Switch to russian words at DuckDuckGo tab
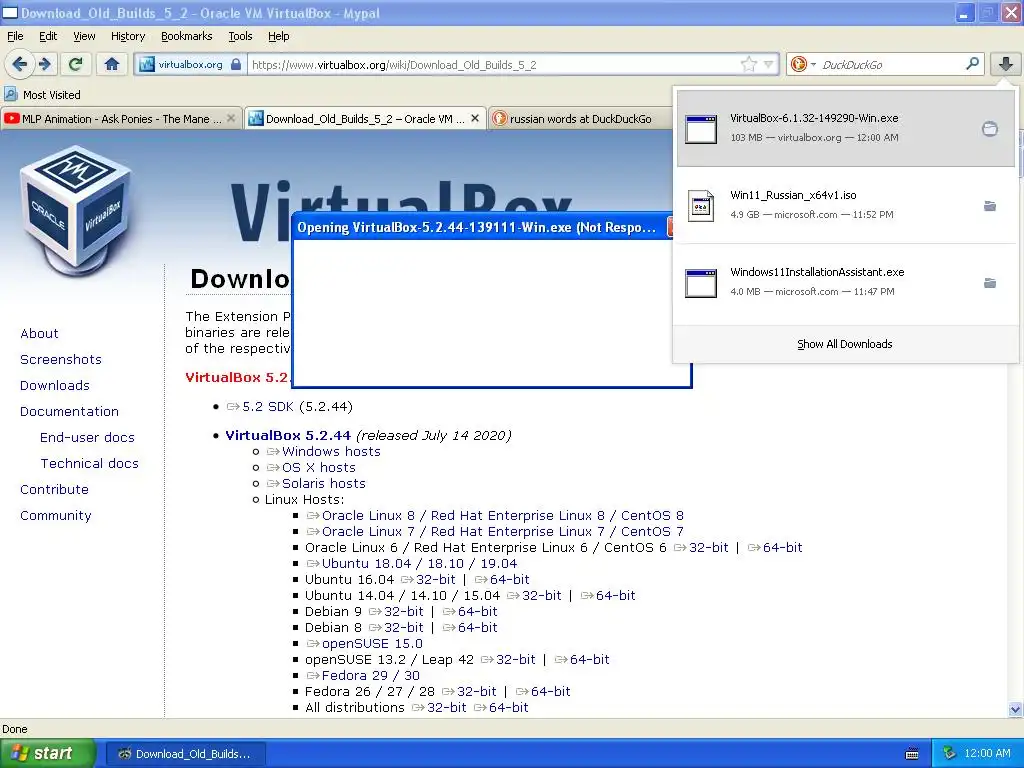This screenshot has height=768, width=1024. tap(581, 119)
